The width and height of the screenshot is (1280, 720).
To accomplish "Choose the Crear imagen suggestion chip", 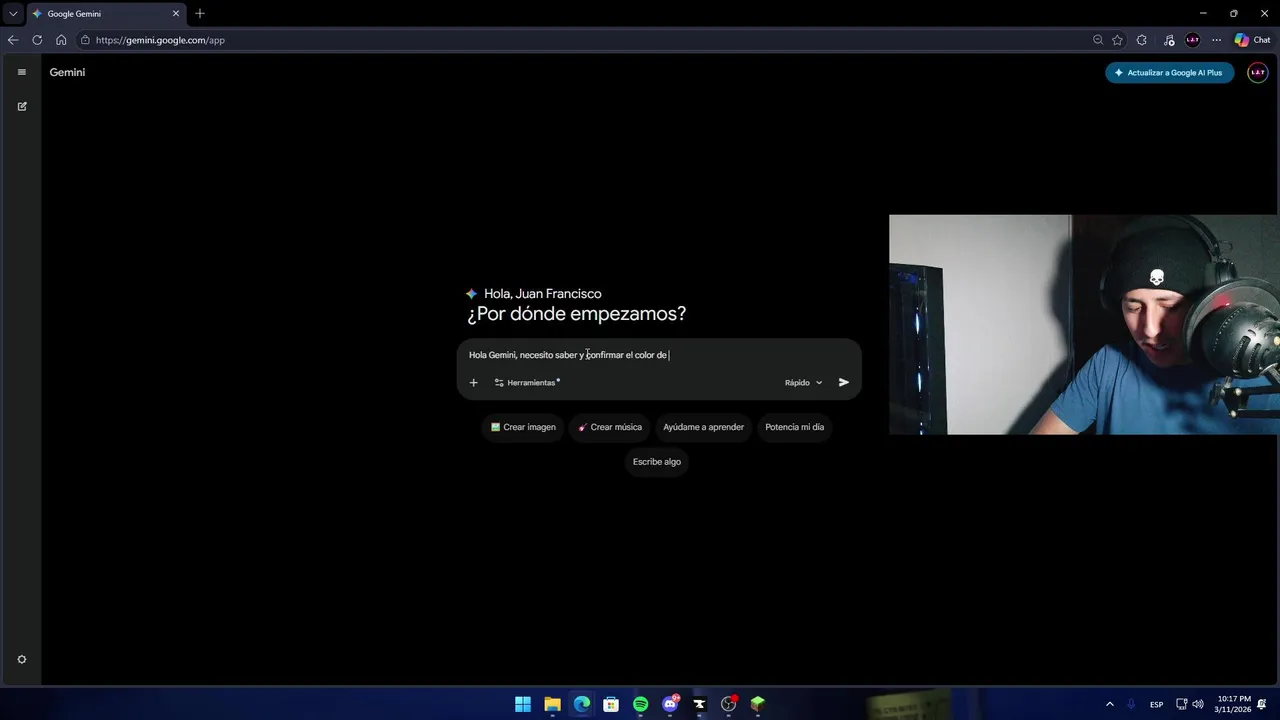I will pos(523,427).
